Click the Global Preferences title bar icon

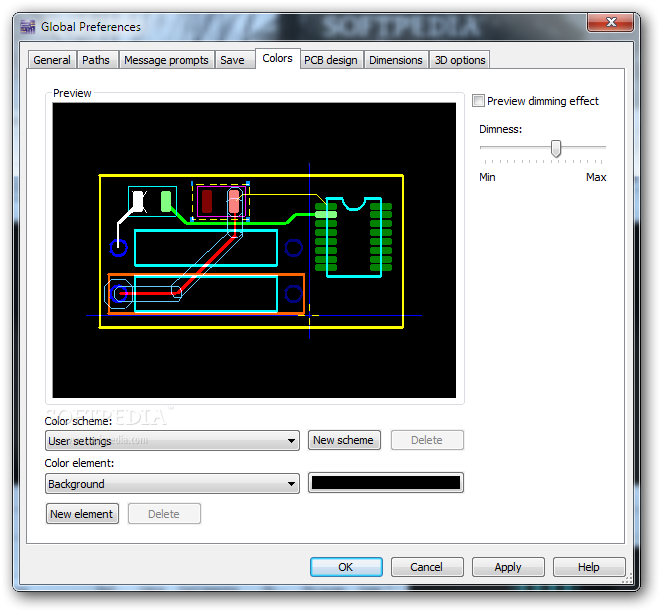pyautogui.click(x=28, y=27)
